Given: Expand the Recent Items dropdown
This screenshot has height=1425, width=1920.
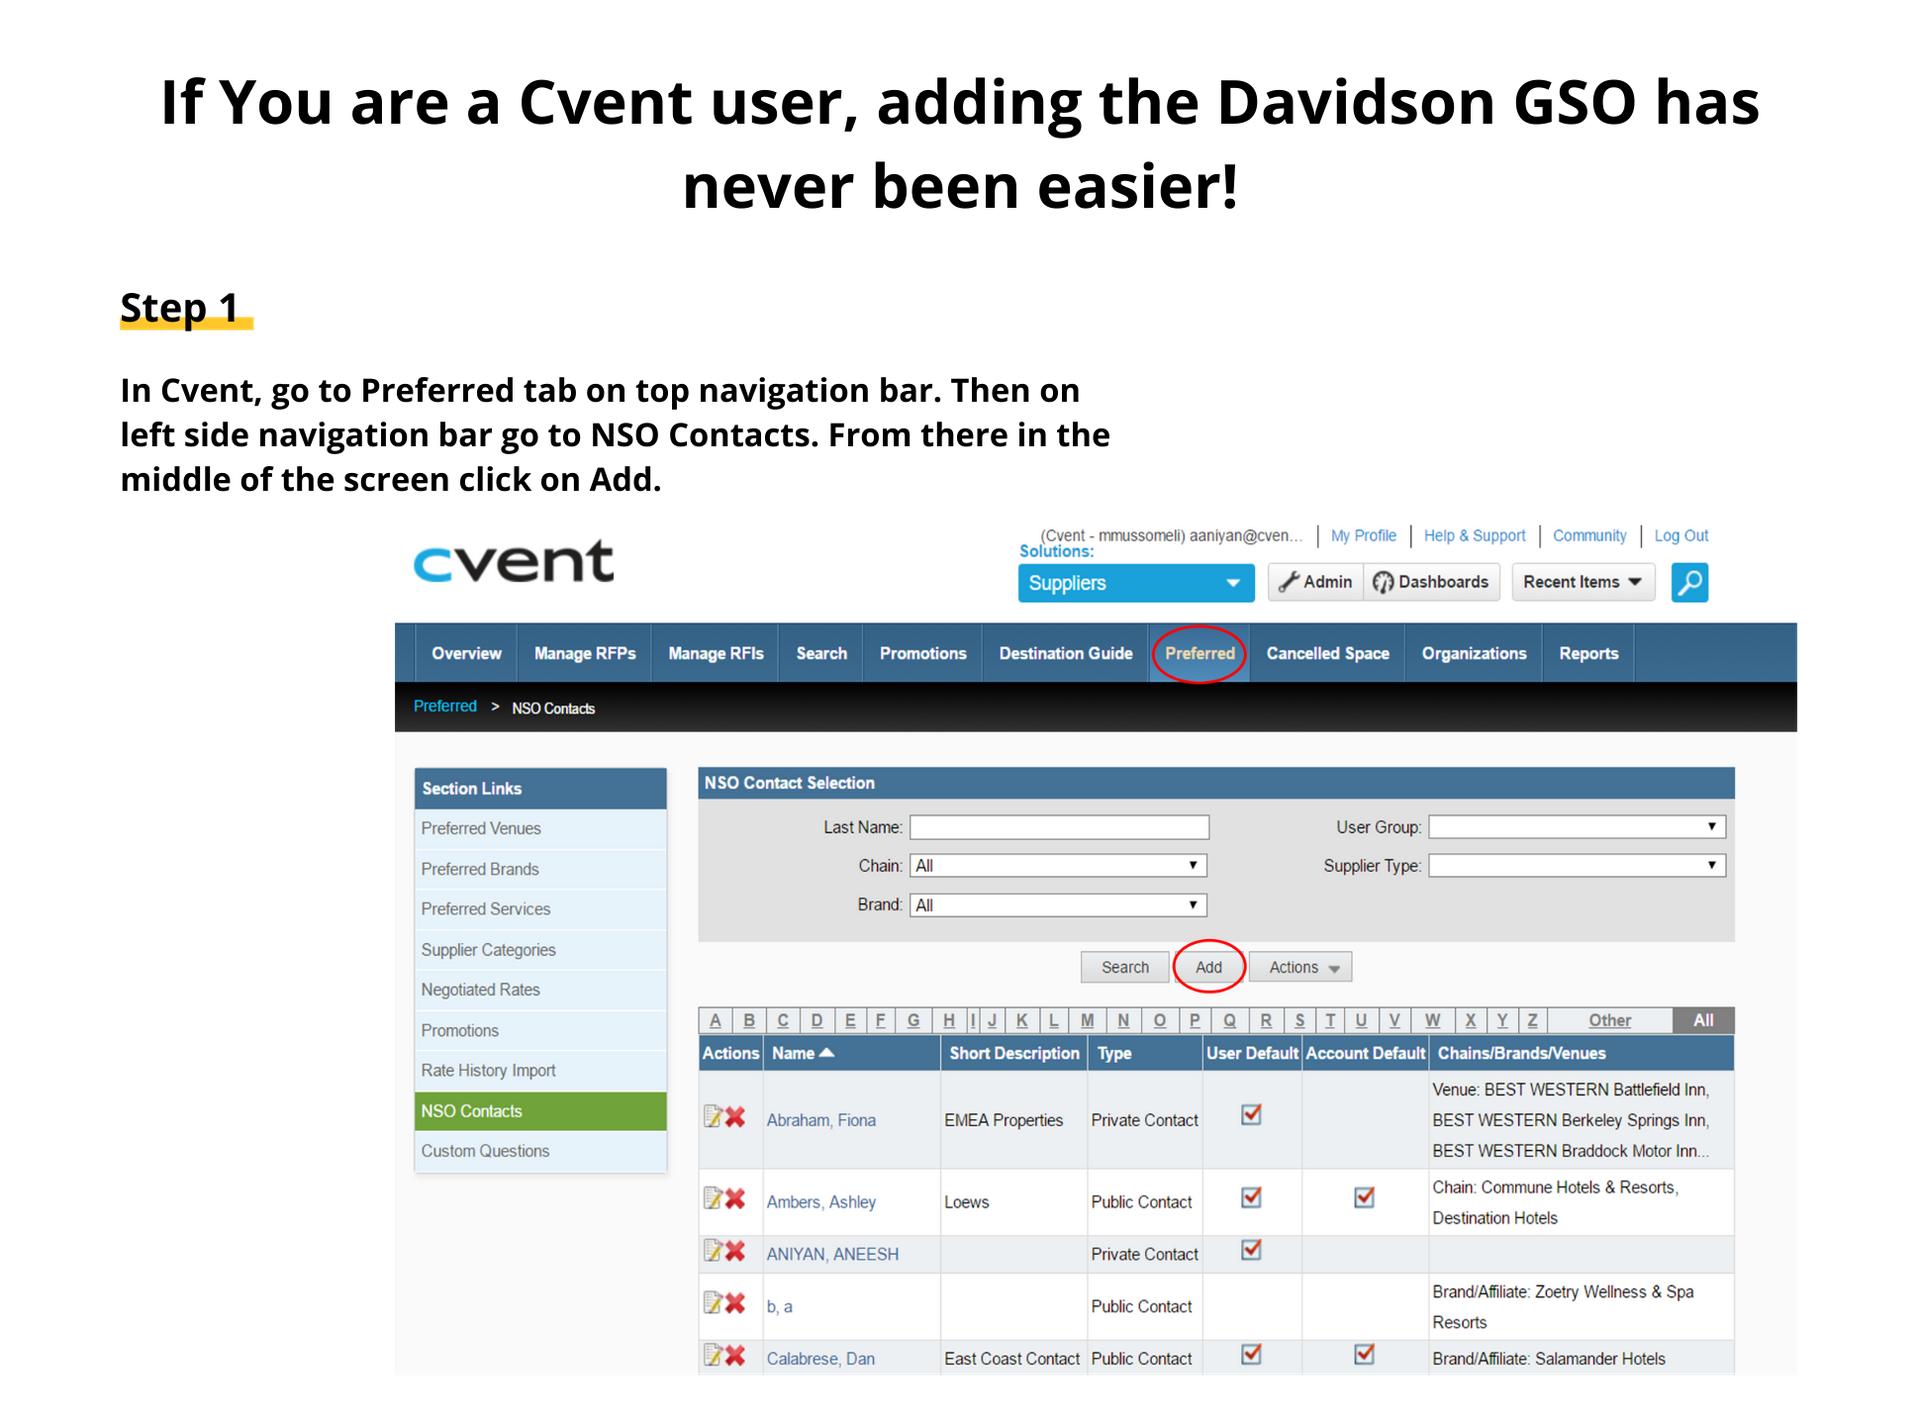Looking at the screenshot, I should point(1583,582).
